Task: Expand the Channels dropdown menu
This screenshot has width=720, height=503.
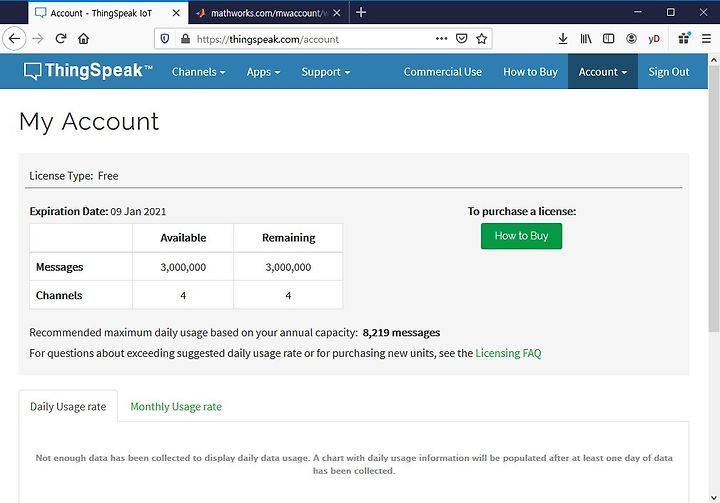Action: click(198, 72)
